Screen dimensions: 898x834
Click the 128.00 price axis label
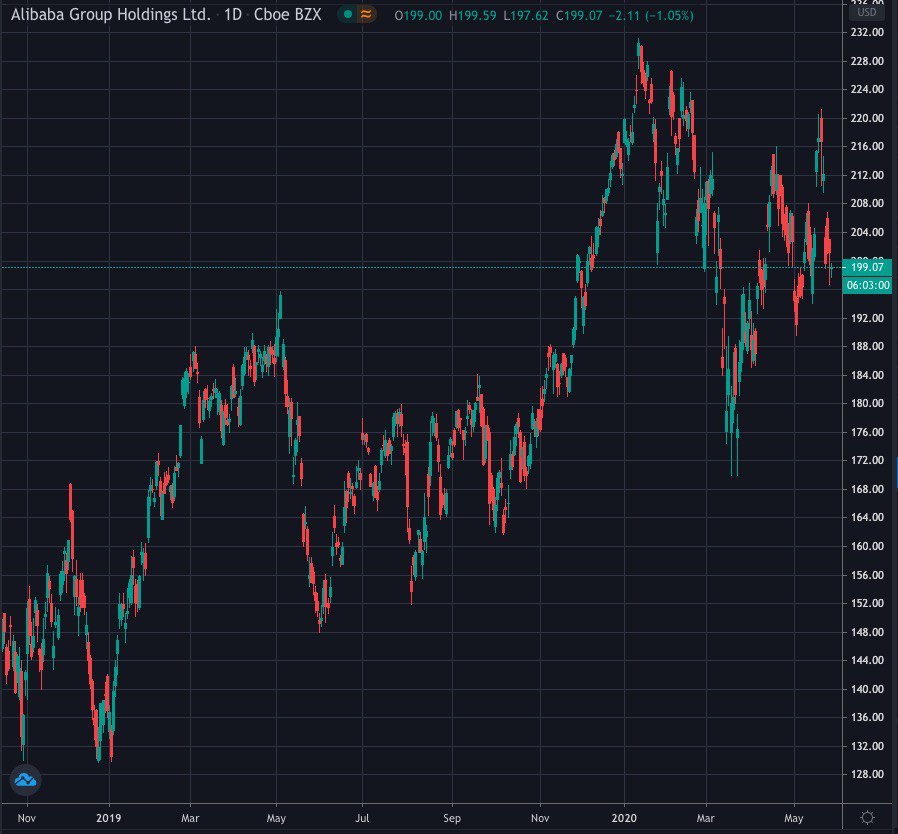867,774
